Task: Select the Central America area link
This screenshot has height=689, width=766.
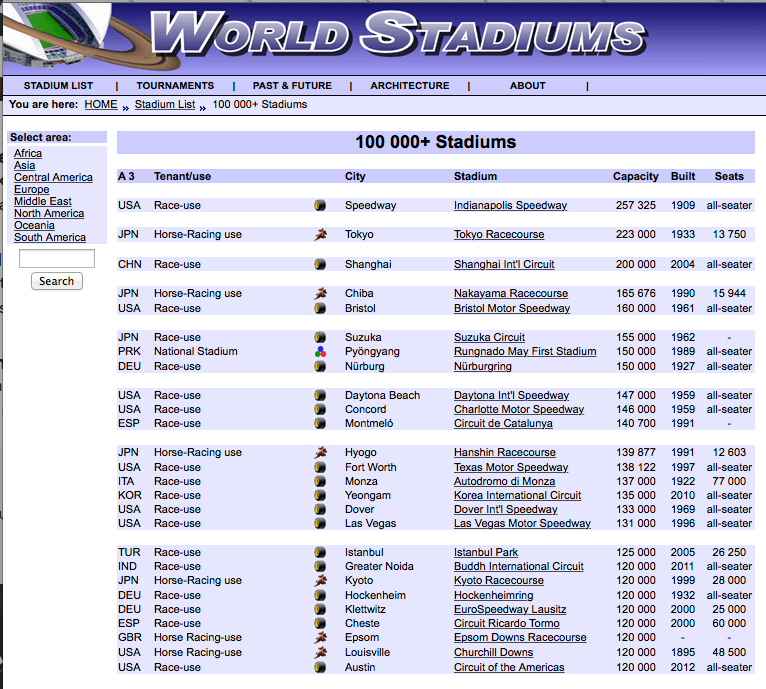Action: [53, 177]
